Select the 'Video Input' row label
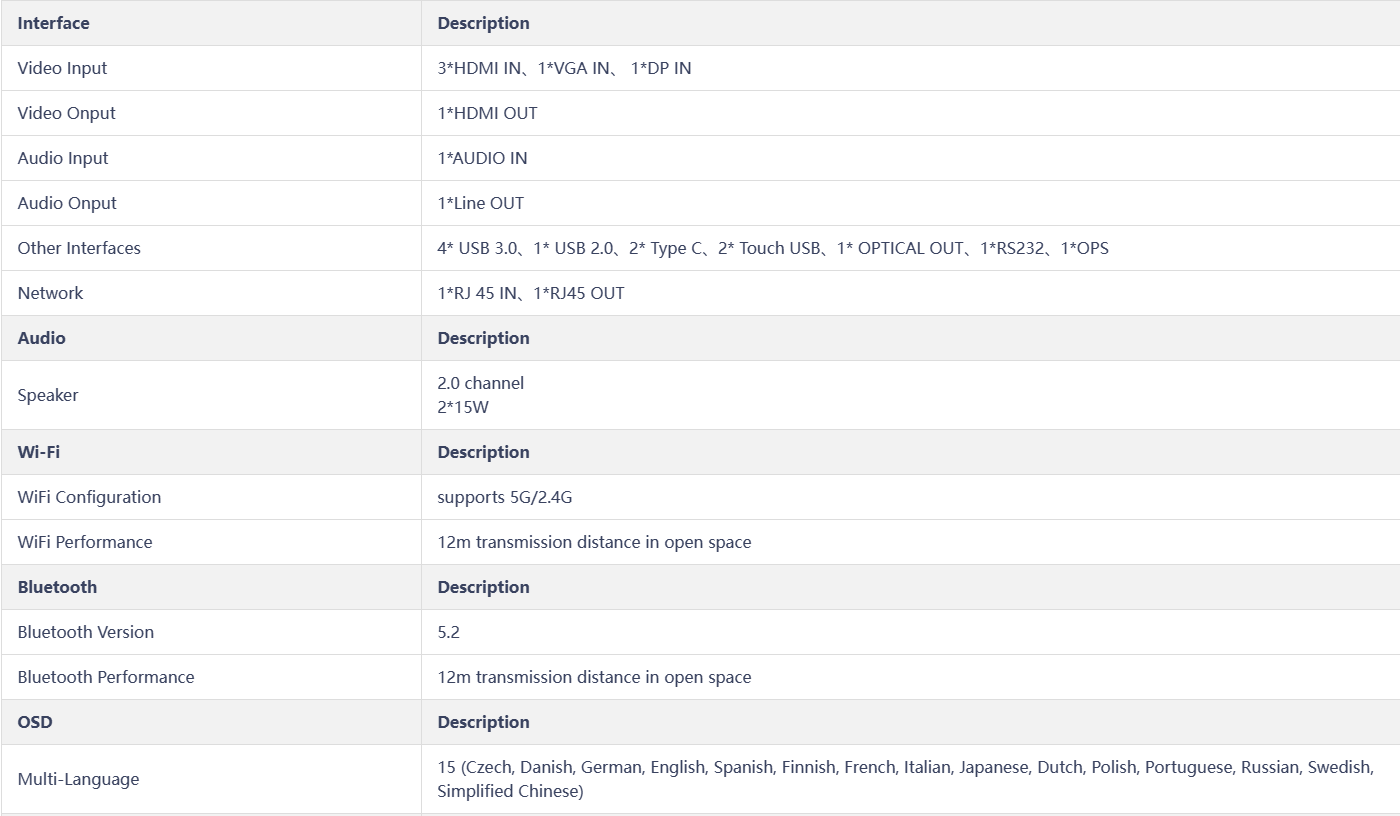This screenshot has width=1400, height=816. [x=62, y=68]
